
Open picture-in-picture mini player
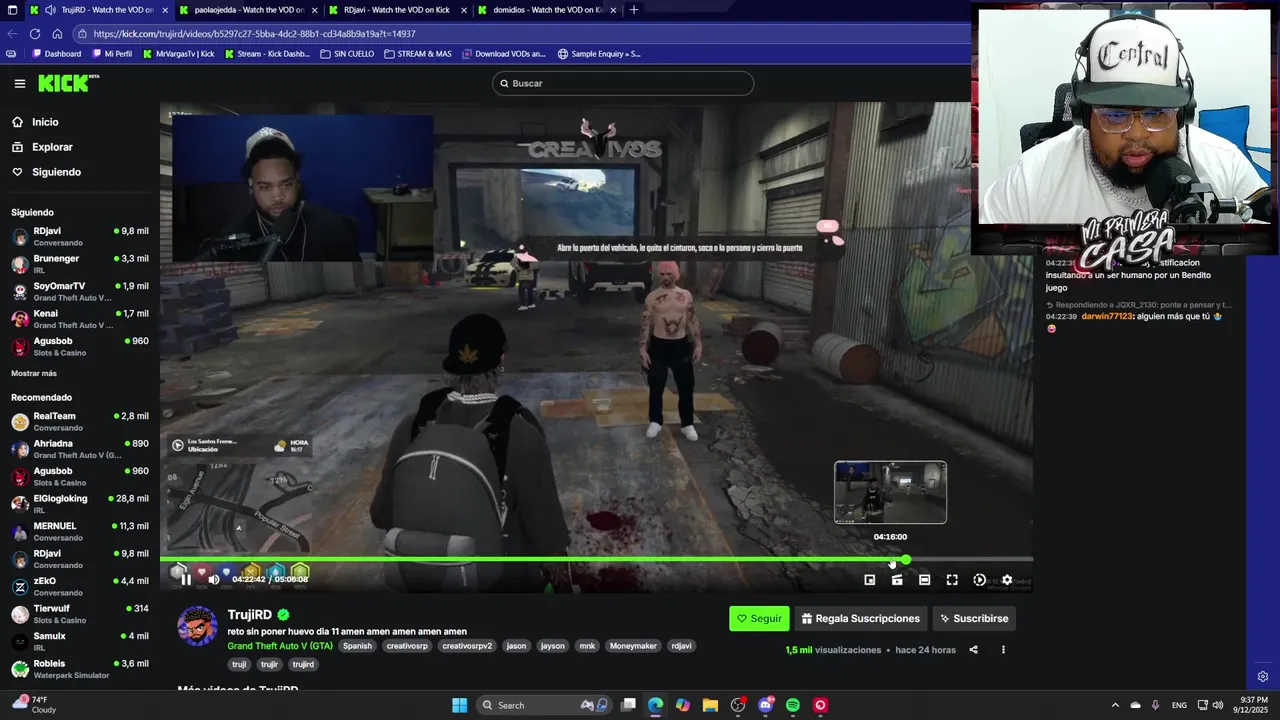point(870,580)
